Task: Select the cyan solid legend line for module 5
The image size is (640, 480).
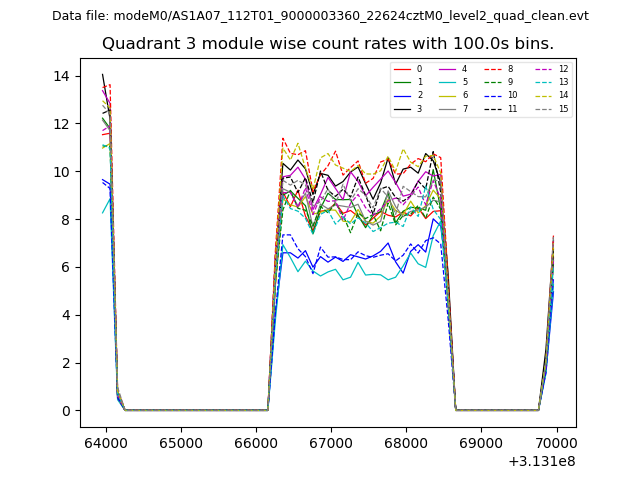Action: pos(449,82)
